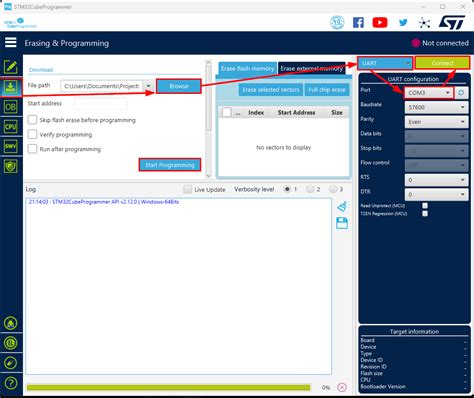
Task: Open the ST community network icon
Action: coord(424,23)
